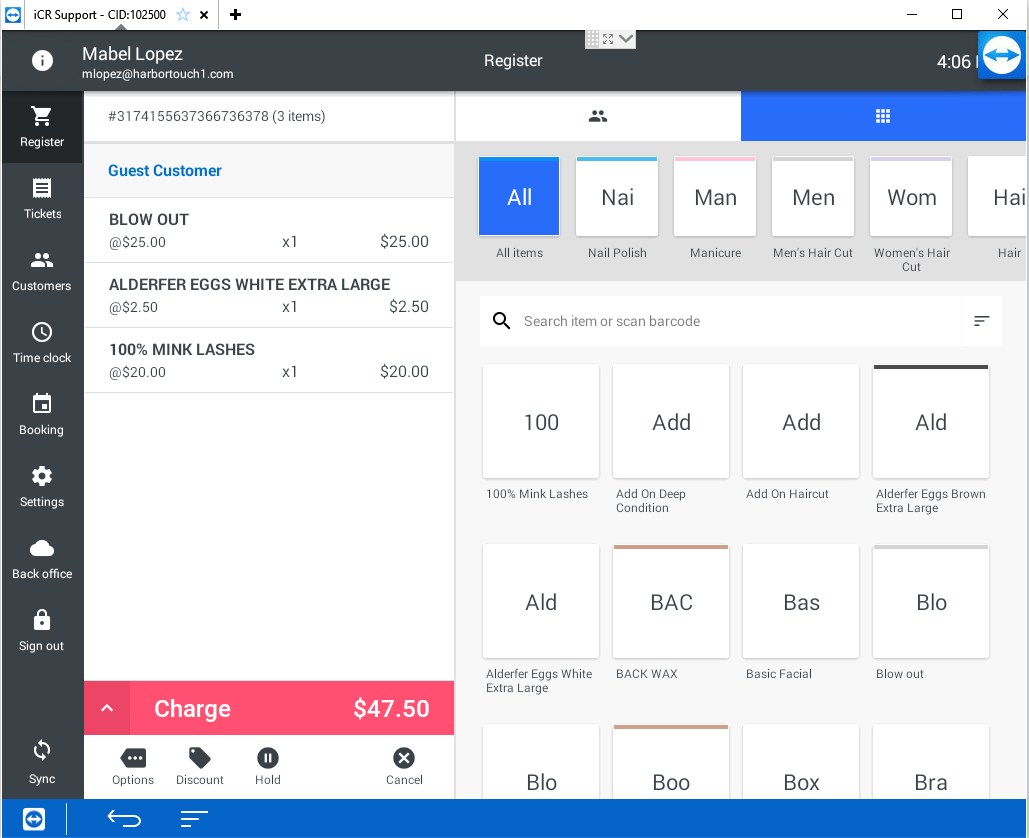
Task: Put the ticket on Hold
Action: click(268, 766)
